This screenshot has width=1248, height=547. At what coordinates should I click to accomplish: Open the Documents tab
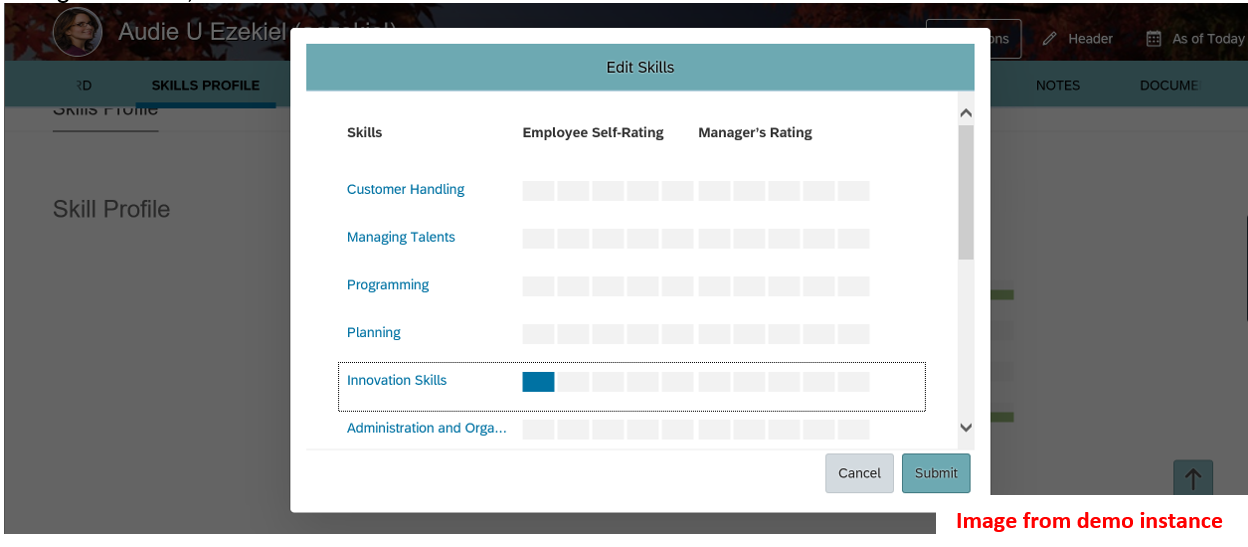tap(1170, 85)
